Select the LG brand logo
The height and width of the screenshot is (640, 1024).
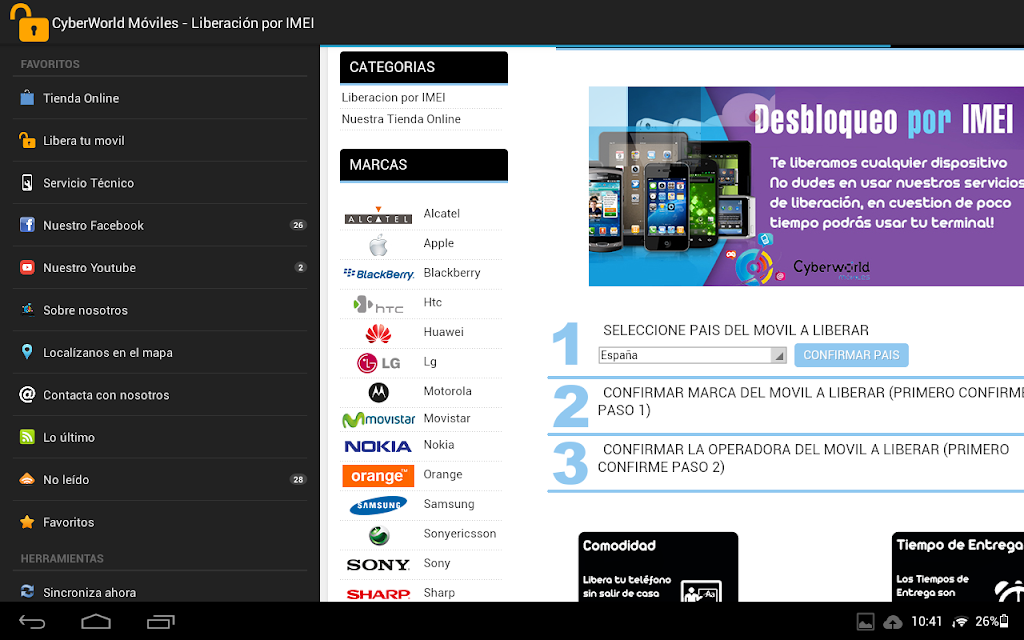(x=378, y=363)
